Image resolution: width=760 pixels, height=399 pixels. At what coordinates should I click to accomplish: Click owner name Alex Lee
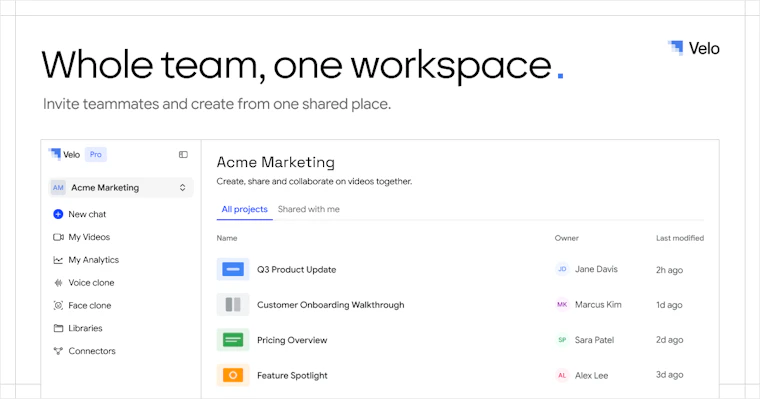[x=591, y=375]
